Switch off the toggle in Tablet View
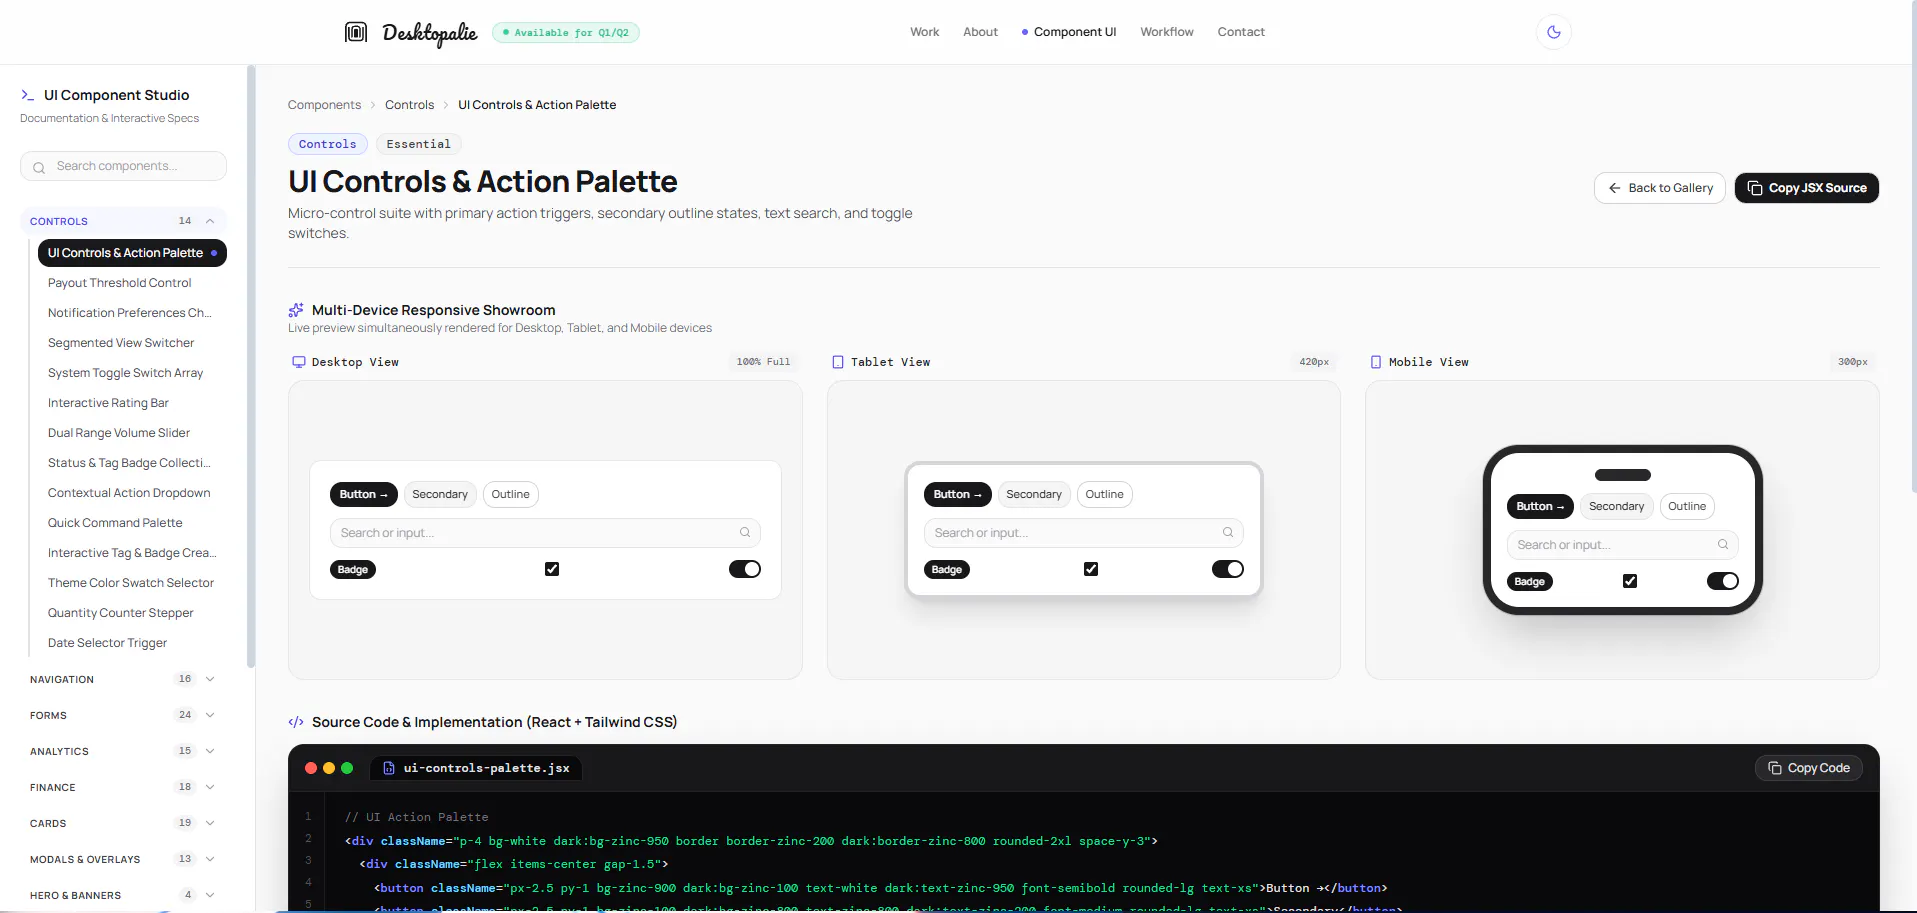The image size is (1917, 913). (1228, 569)
